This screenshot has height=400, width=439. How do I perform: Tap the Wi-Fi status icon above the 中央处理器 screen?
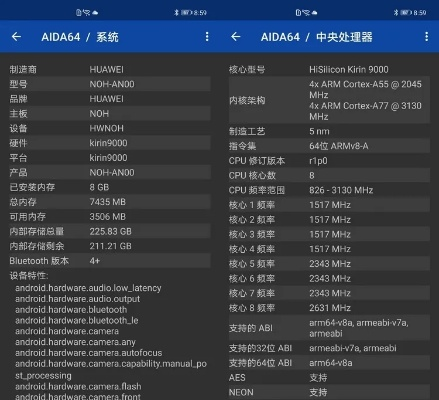click(x=306, y=13)
